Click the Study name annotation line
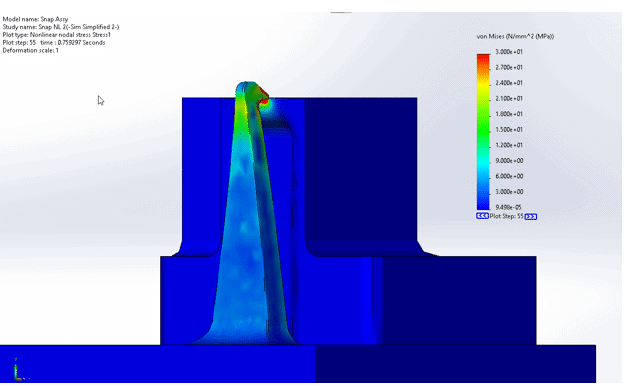The height and width of the screenshot is (387, 624). tap(61, 27)
